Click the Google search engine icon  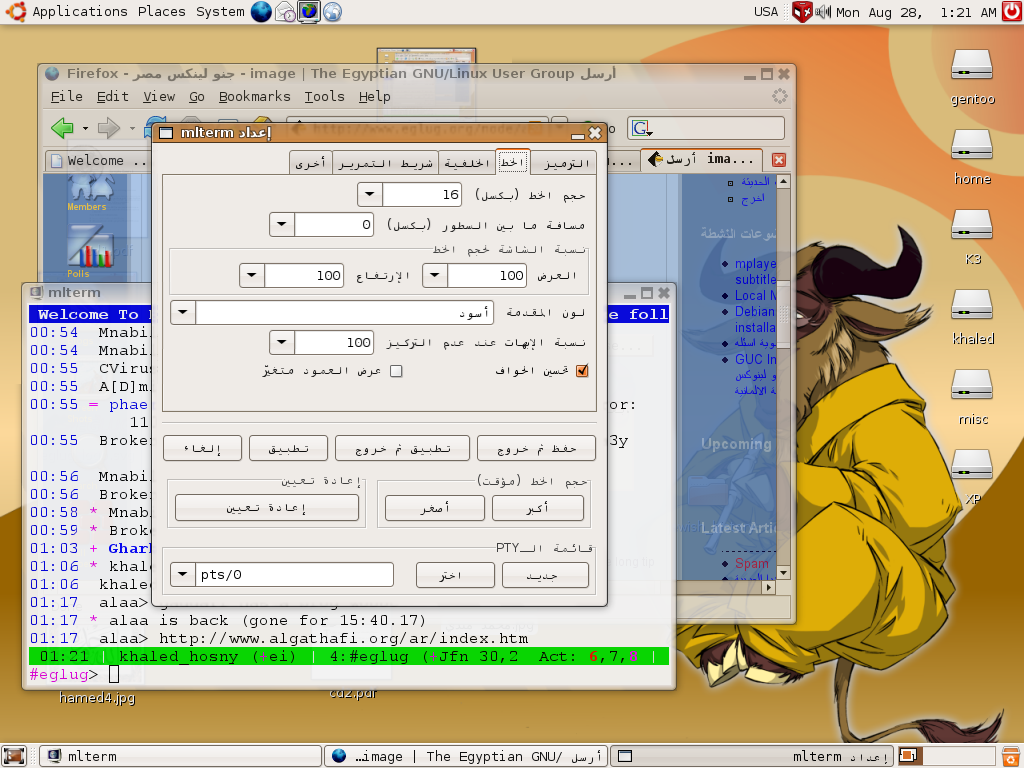point(641,128)
